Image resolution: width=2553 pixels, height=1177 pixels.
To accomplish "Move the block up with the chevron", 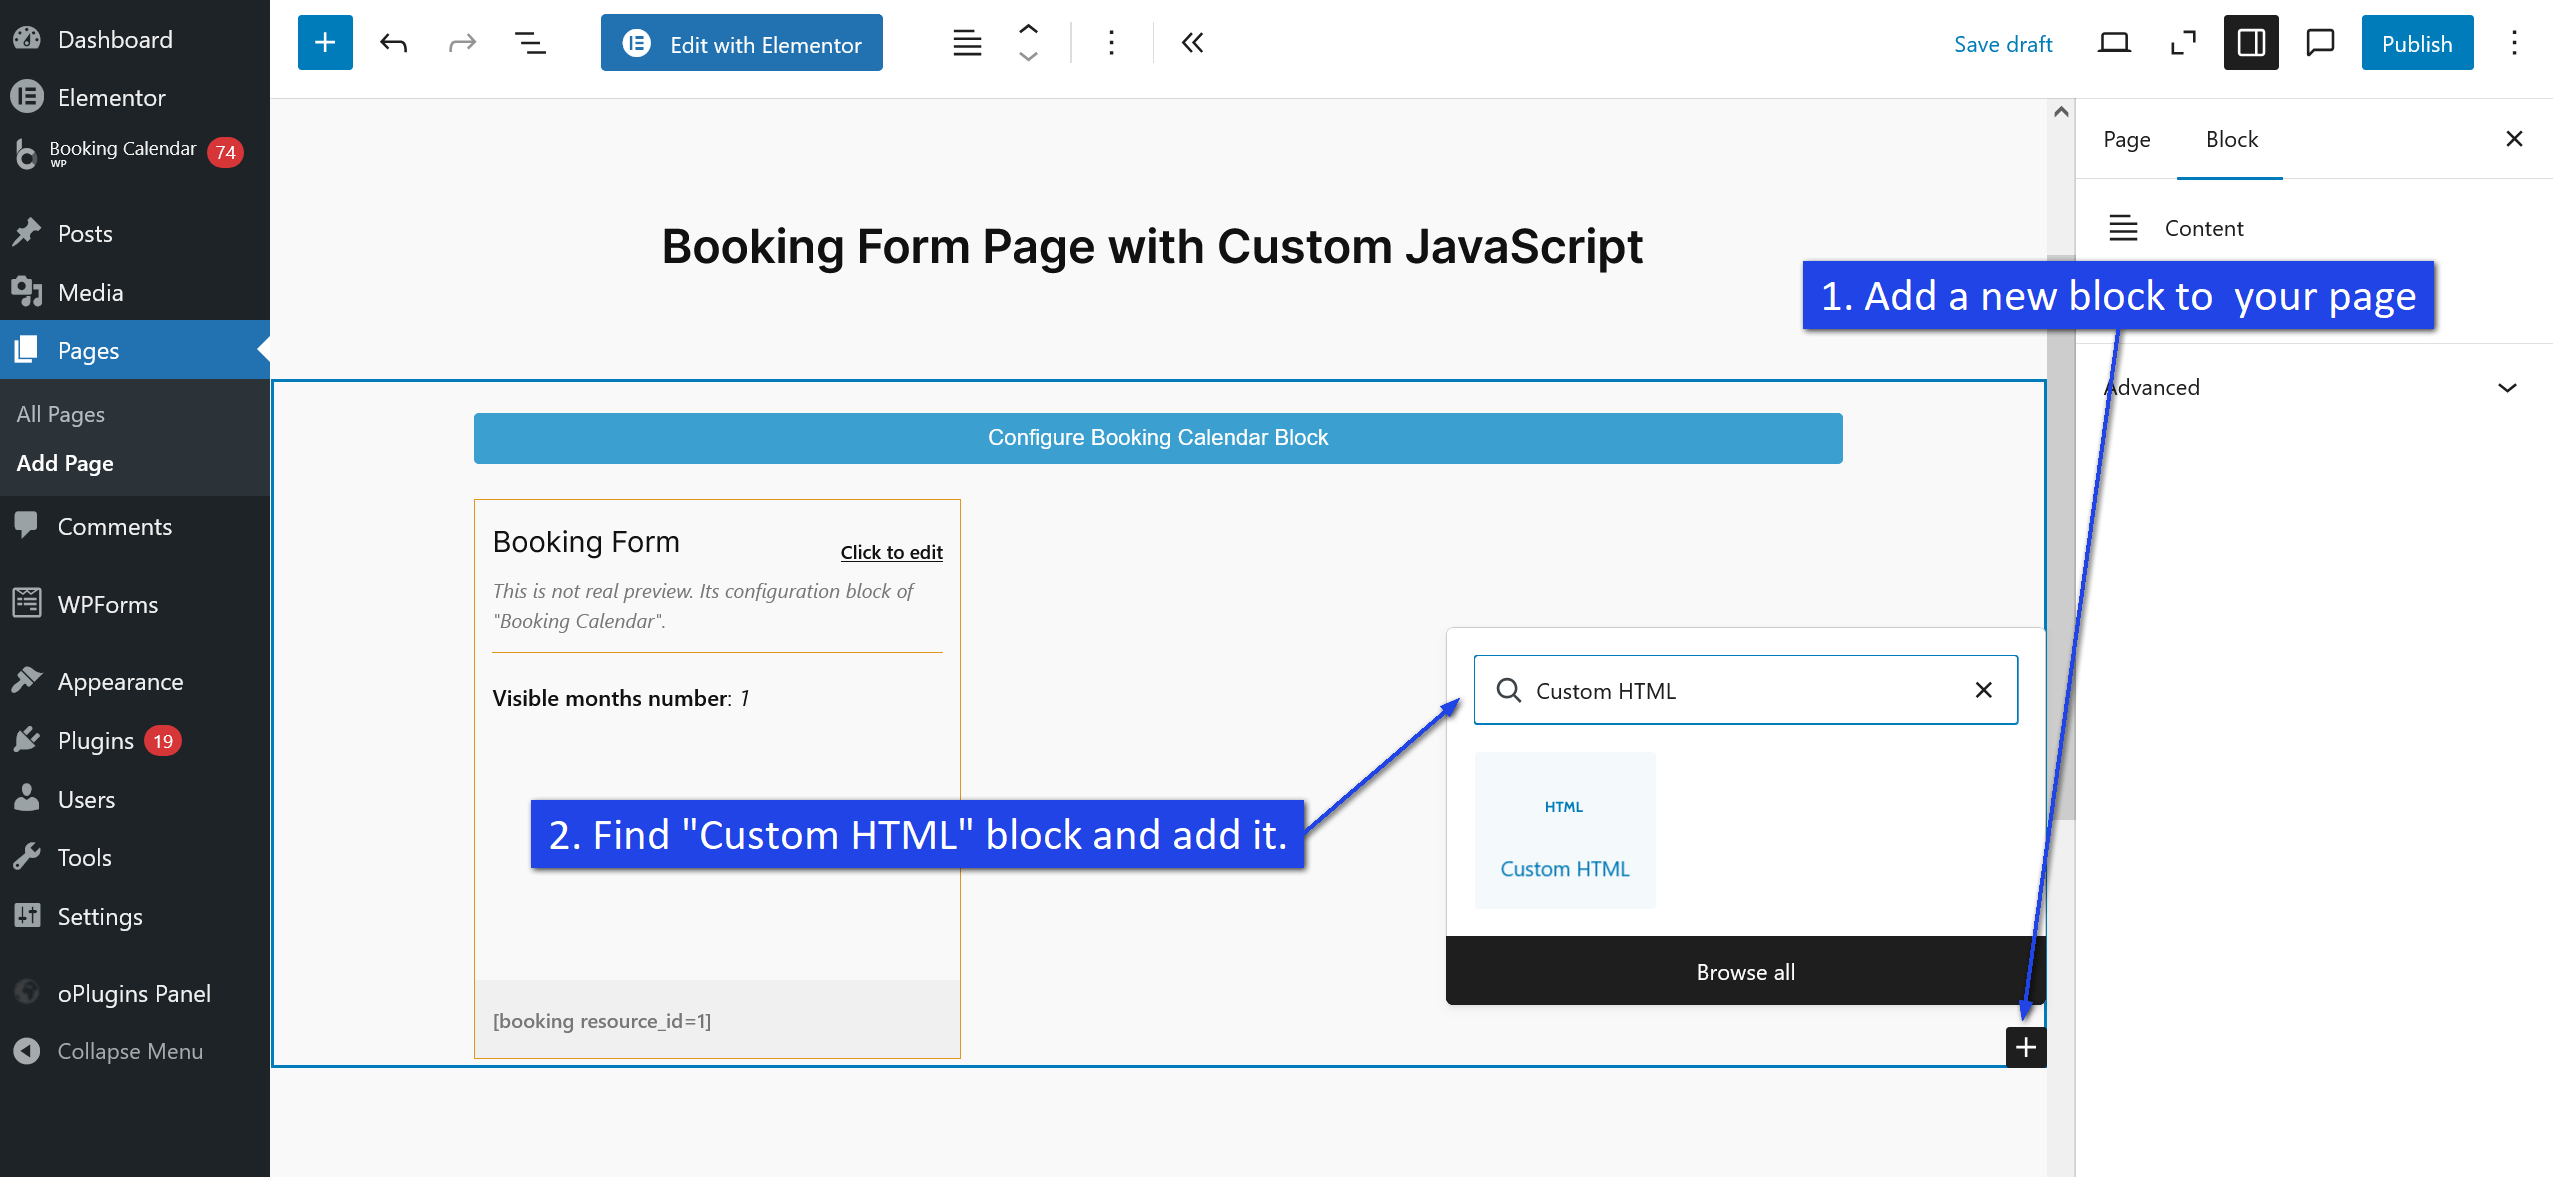I will tap(1028, 29).
